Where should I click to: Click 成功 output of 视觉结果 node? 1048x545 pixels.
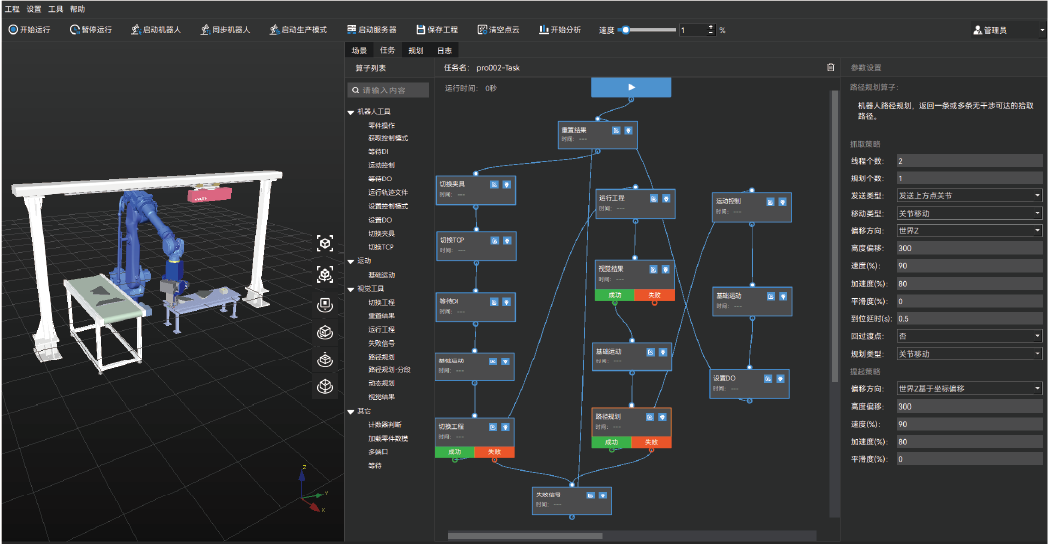click(615, 295)
